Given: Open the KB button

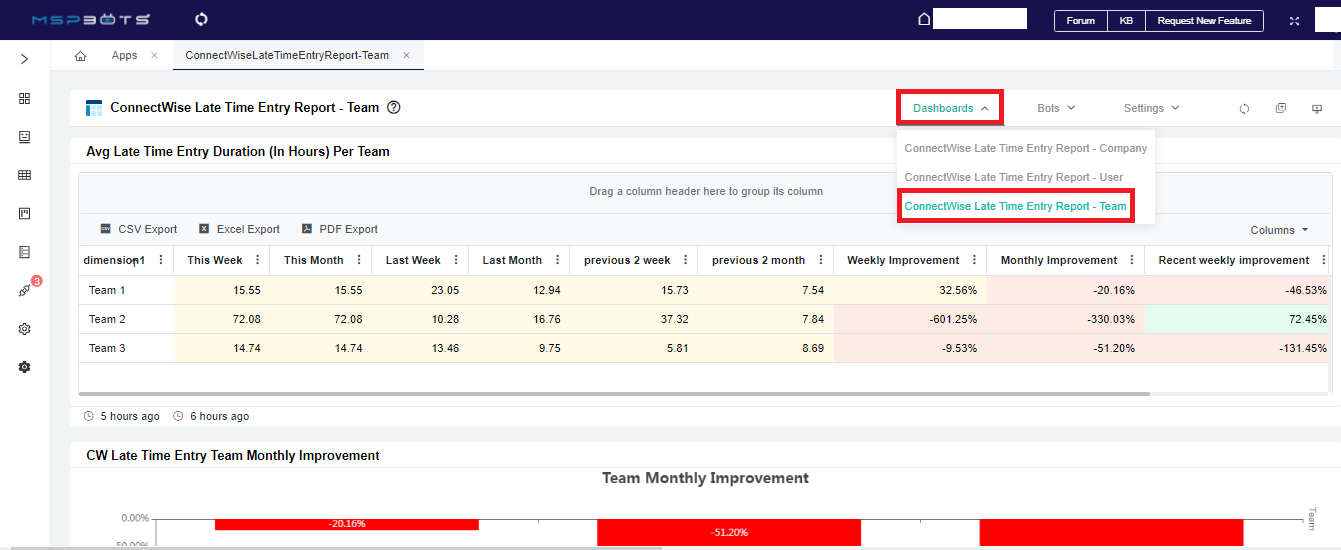Looking at the screenshot, I should tap(1126, 20).
